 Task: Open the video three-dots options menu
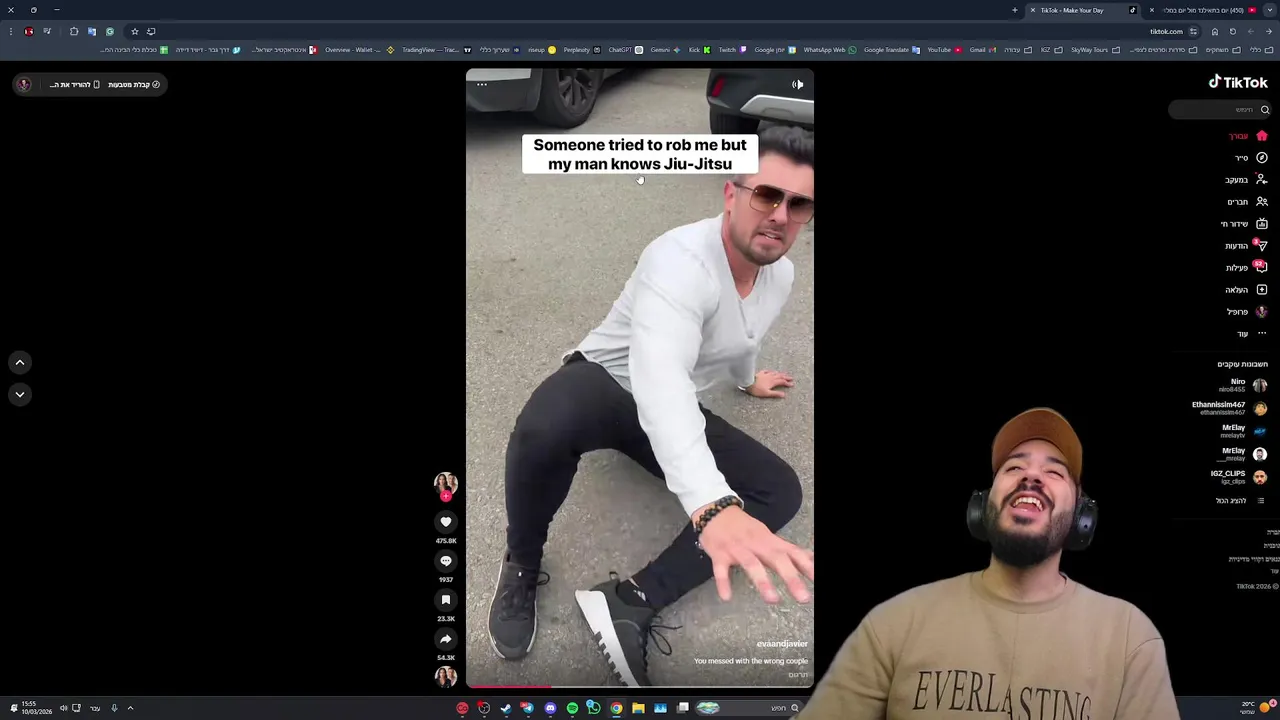[x=482, y=85]
